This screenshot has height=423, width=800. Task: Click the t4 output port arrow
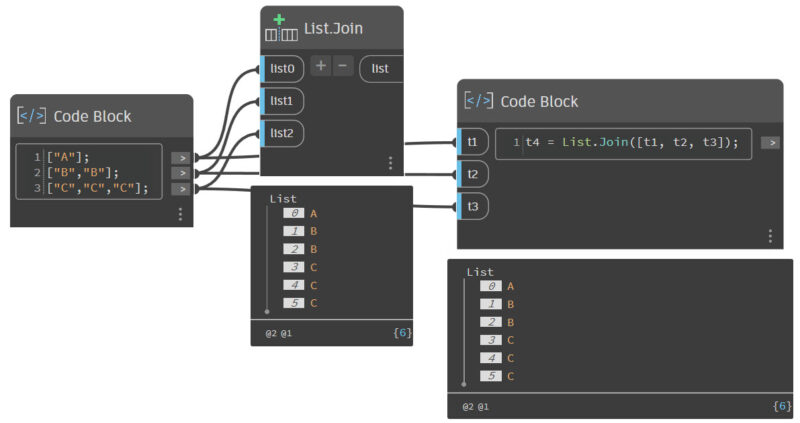tap(770, 143)
